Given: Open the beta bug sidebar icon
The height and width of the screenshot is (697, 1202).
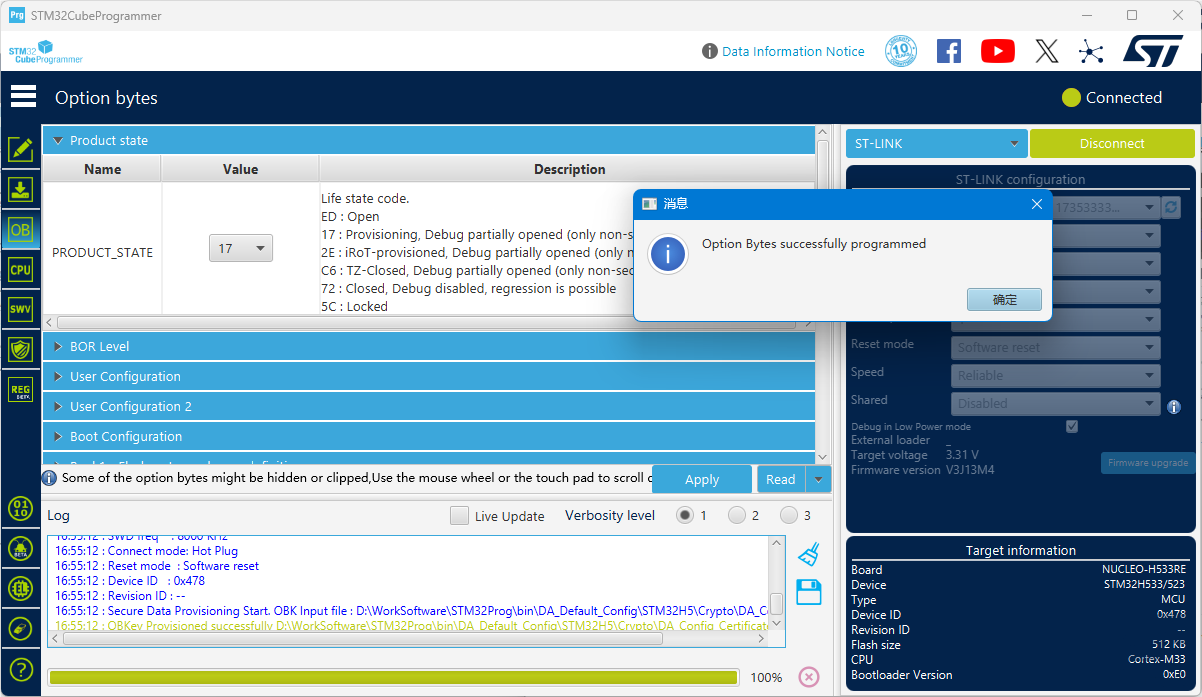Looking at the screenshot, I should pyautogui.click(x=20, y=548).
